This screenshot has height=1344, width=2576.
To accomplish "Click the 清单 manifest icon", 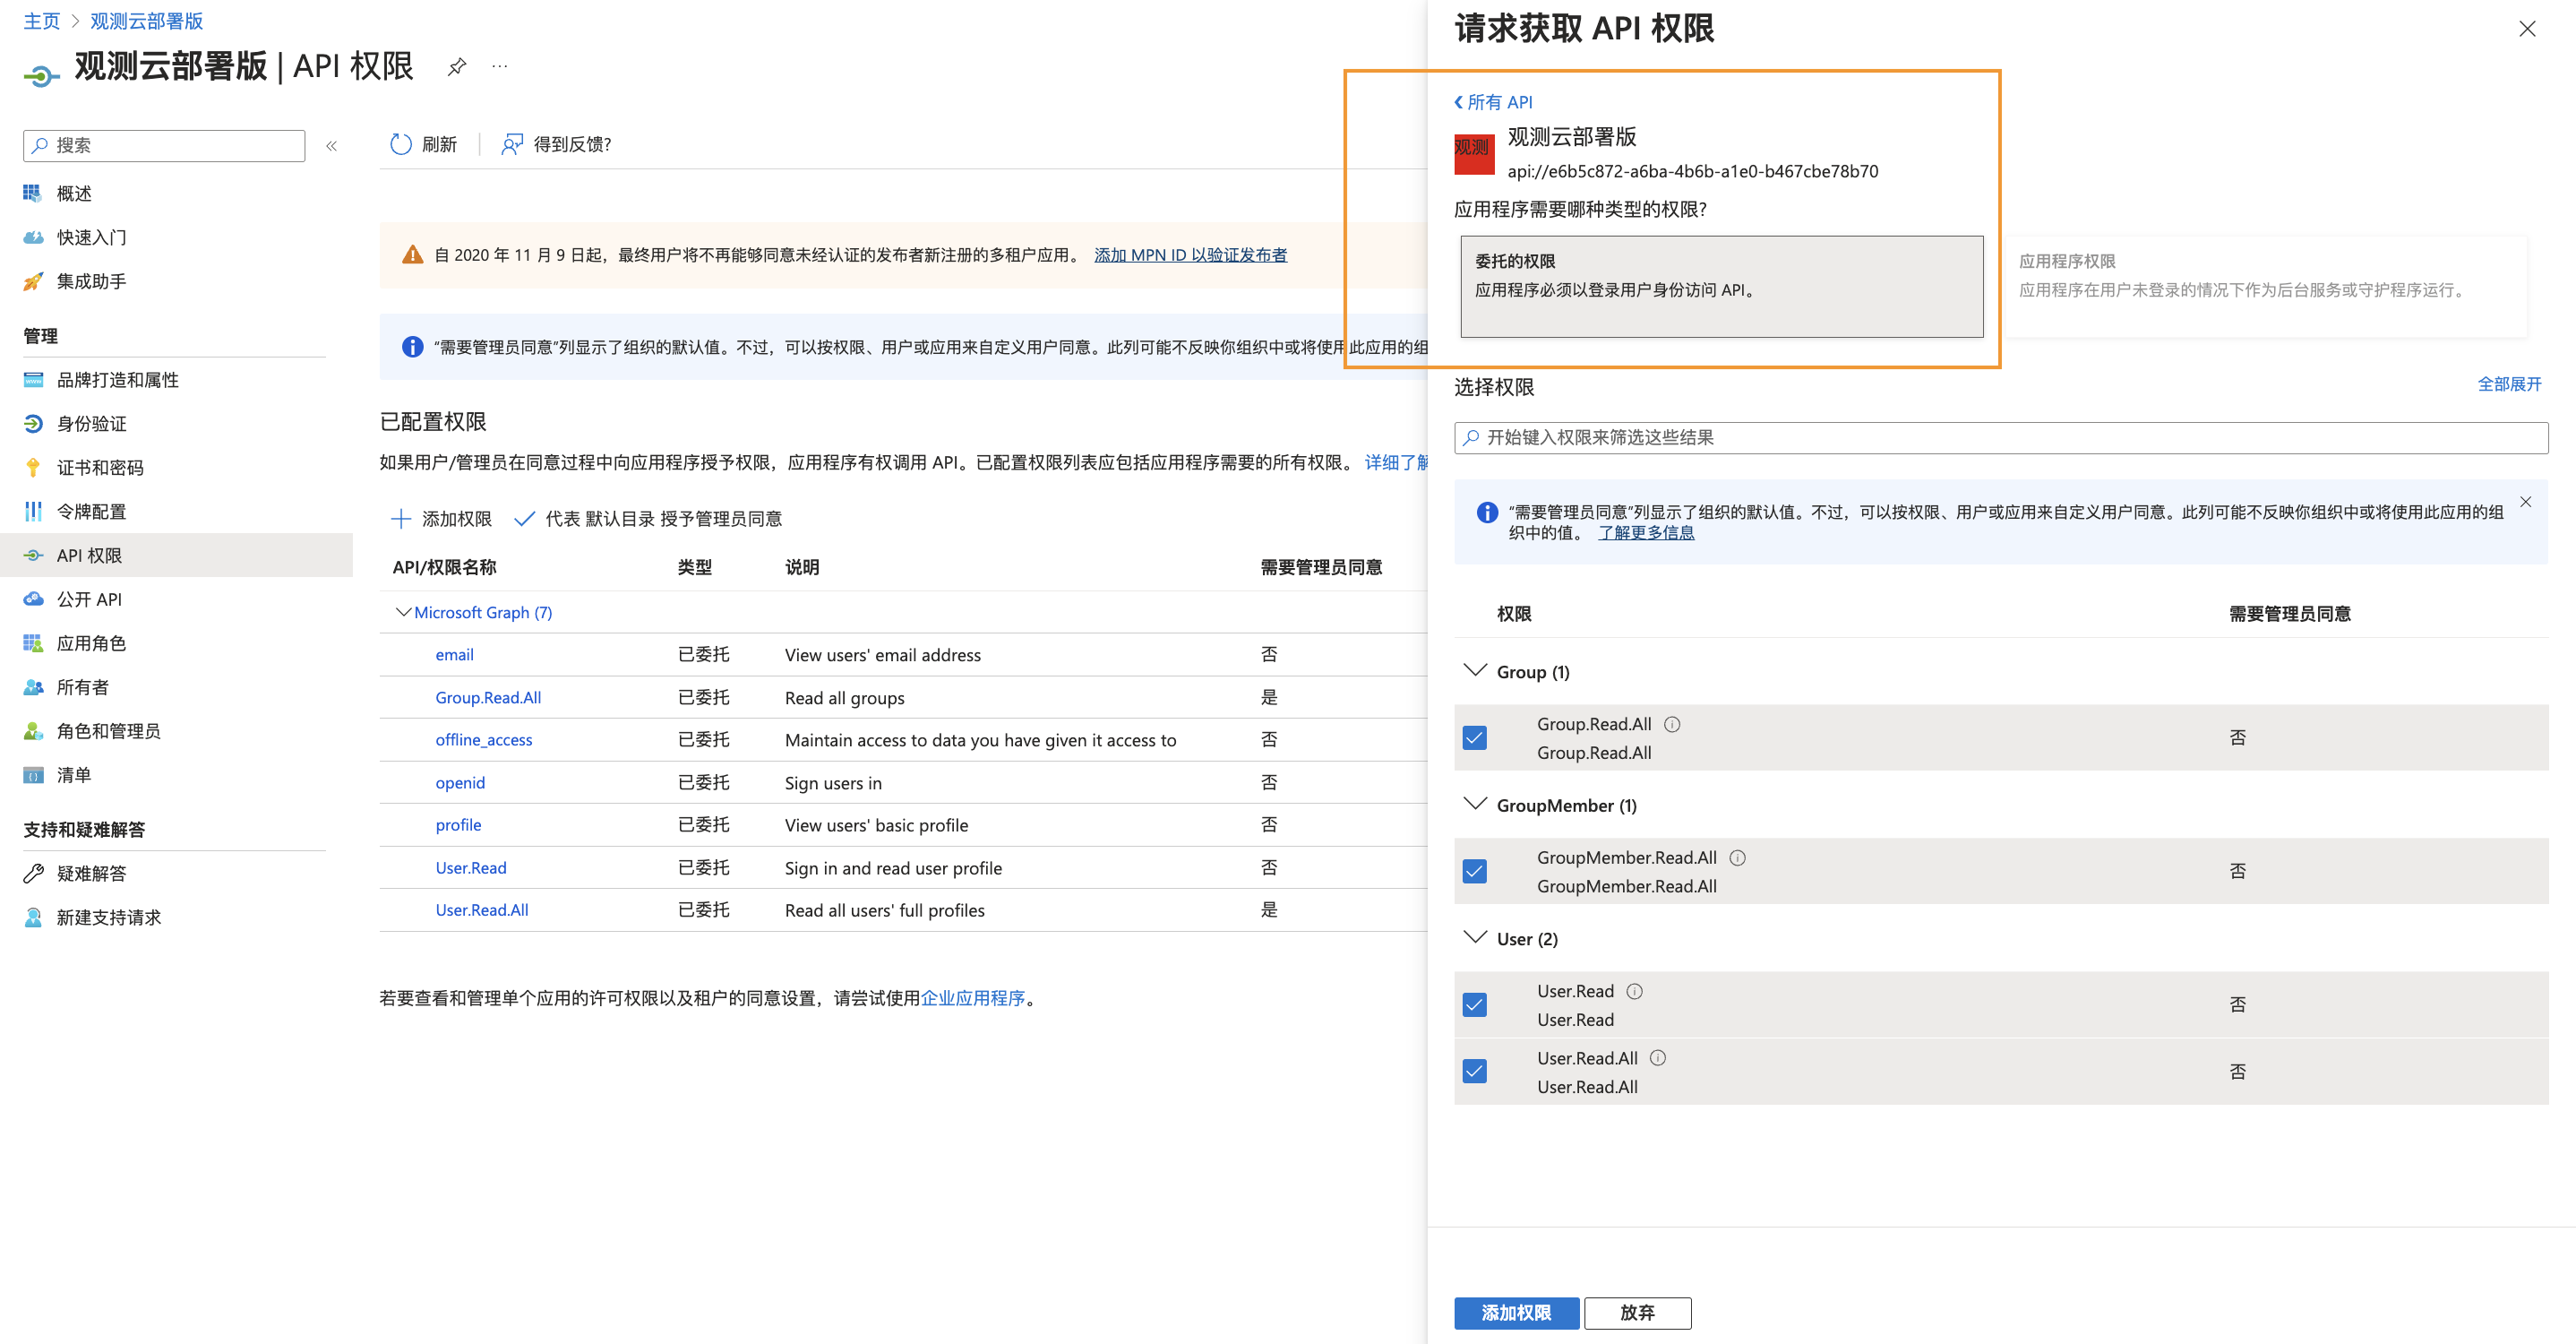I will pyautogui.click(x=33, y=775).
